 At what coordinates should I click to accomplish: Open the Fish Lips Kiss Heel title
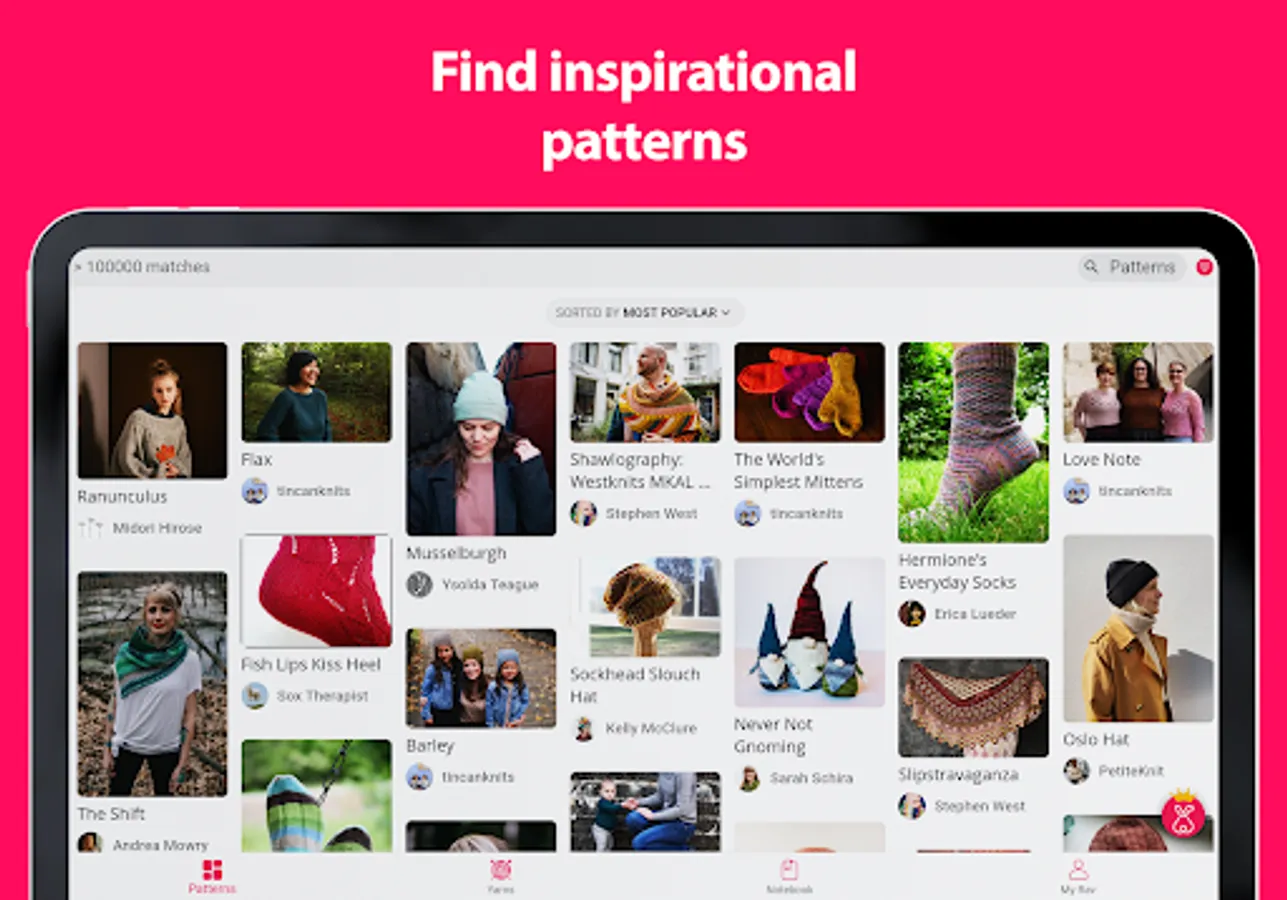point(311,664)
